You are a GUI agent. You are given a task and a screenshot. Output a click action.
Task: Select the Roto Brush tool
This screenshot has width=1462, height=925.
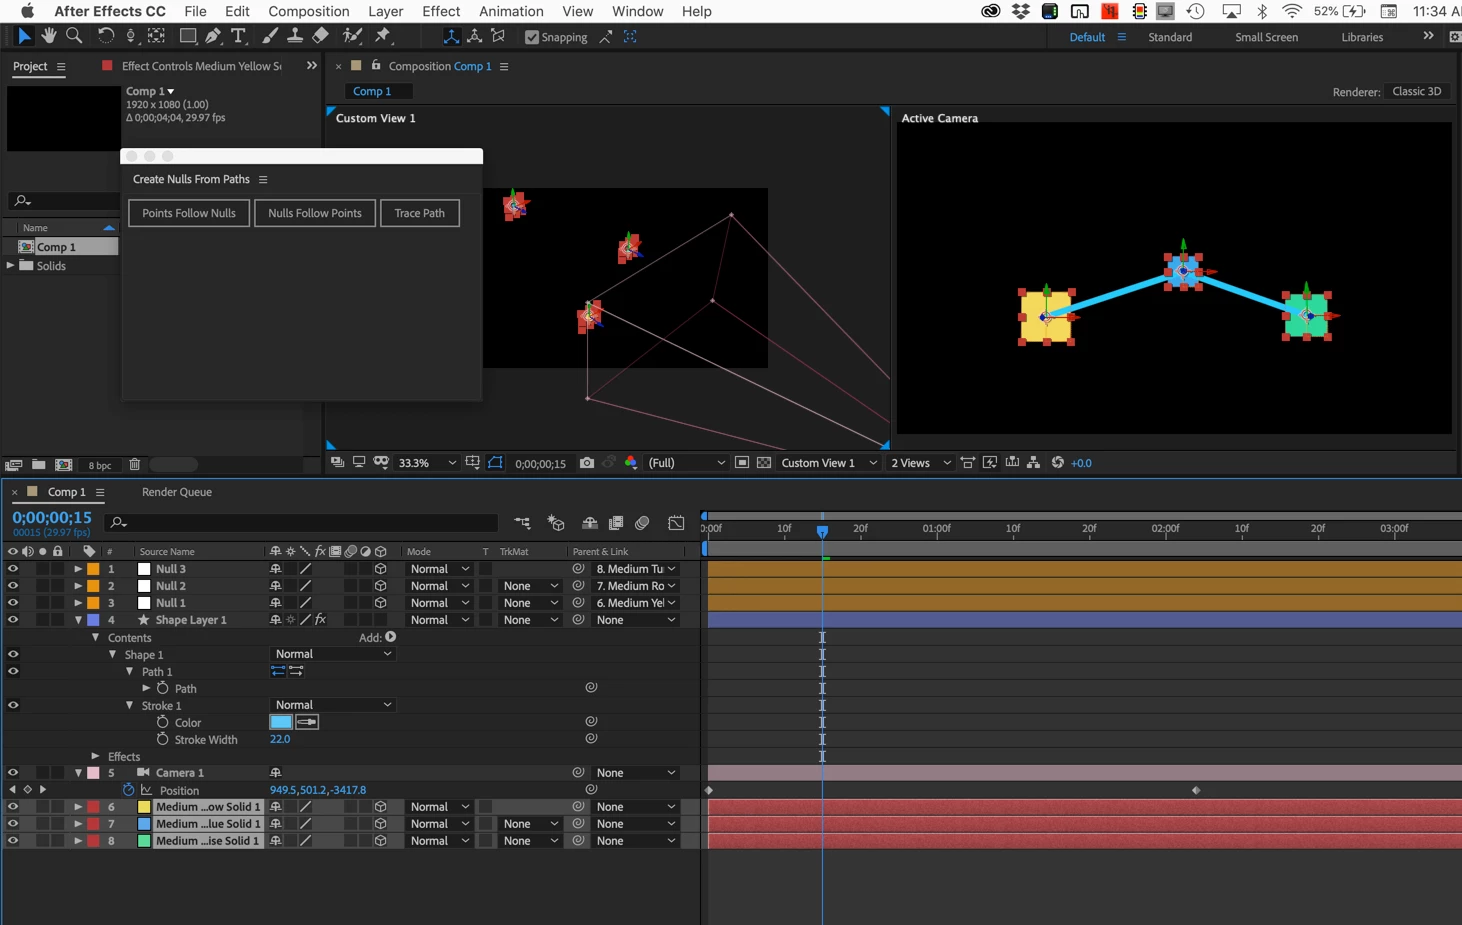pyautogui.click(x=352, y=36)
